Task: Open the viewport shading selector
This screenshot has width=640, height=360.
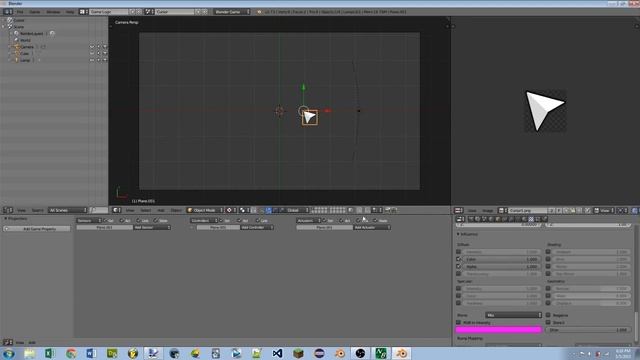Action: click(x=231, y=210)
